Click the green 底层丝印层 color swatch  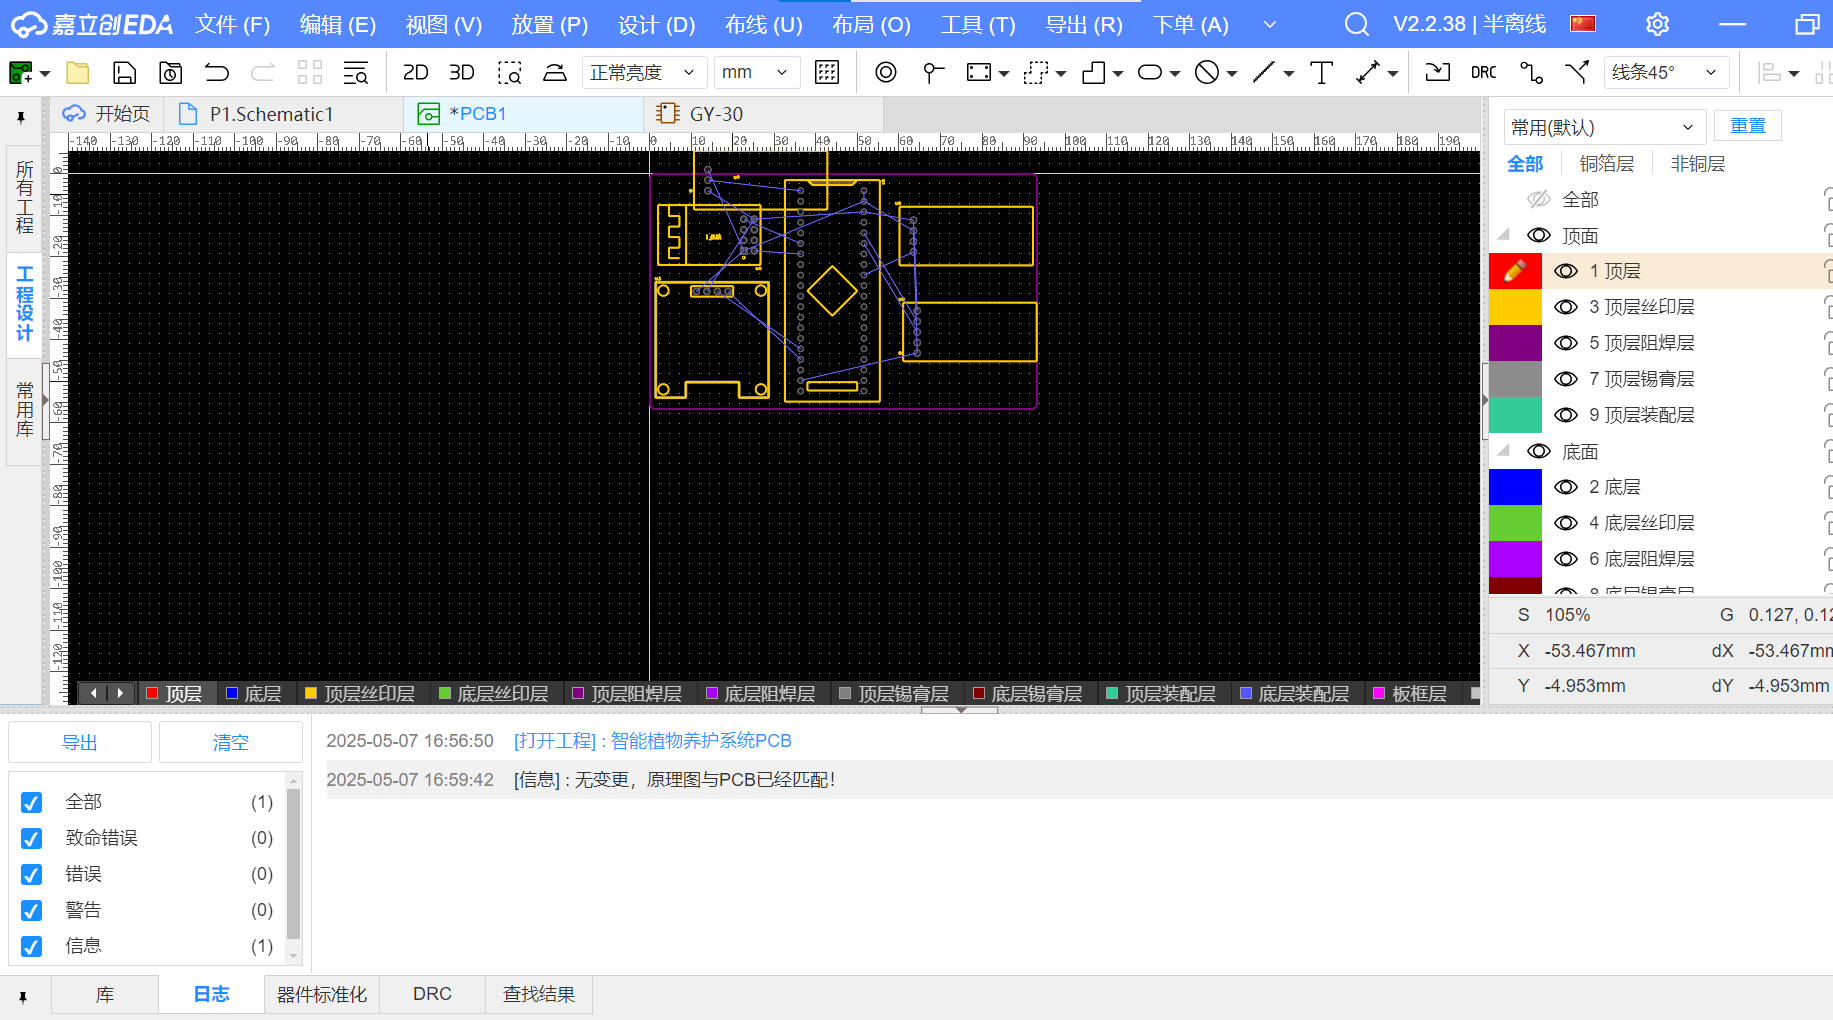coord(1515,523)
